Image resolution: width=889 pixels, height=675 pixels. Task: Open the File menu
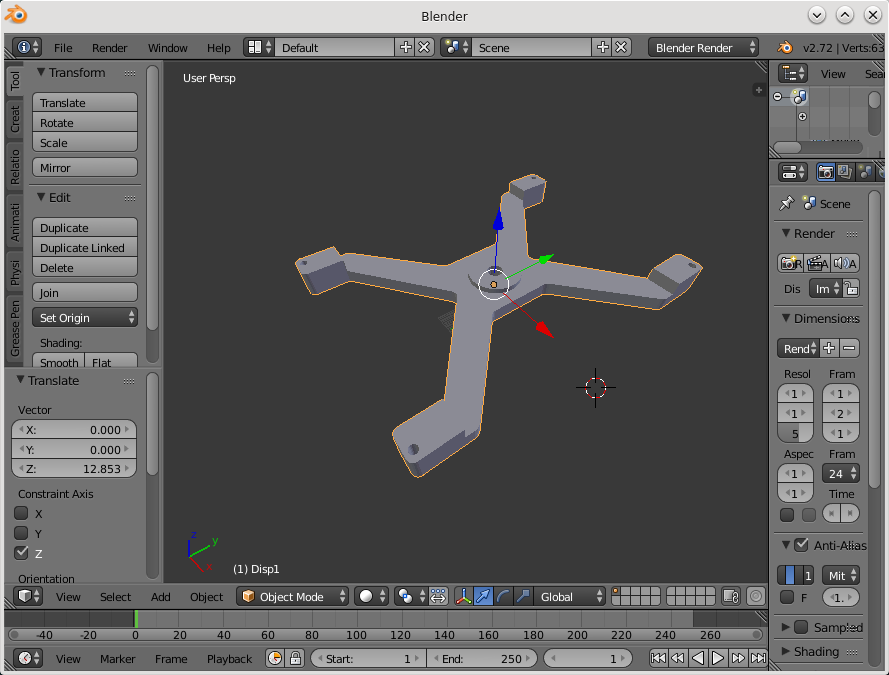63,48
